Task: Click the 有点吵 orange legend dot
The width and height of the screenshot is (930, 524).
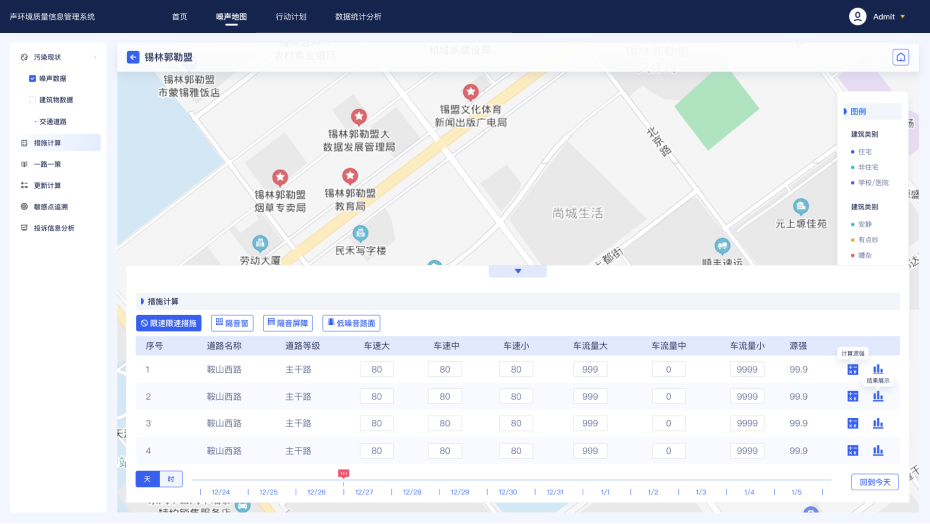Action: (853, 240)
